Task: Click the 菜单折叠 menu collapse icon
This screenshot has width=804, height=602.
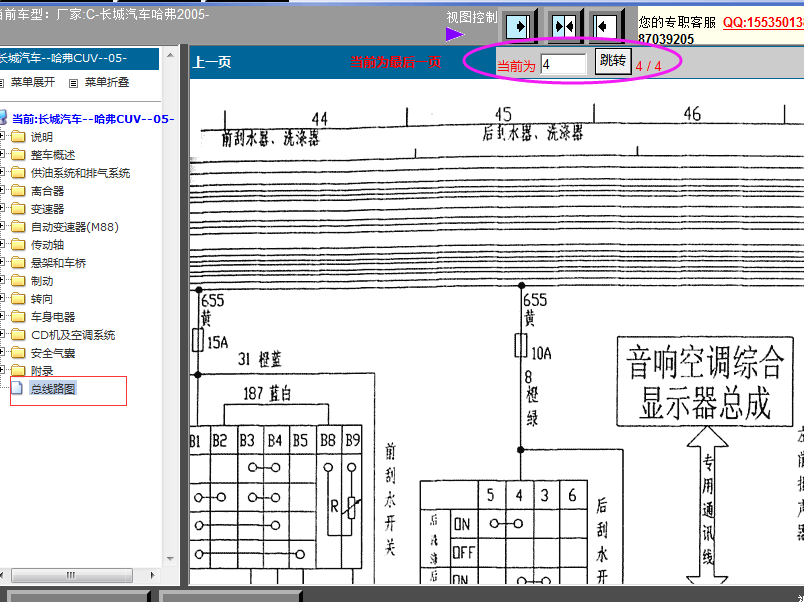Action: click(73, 83)
